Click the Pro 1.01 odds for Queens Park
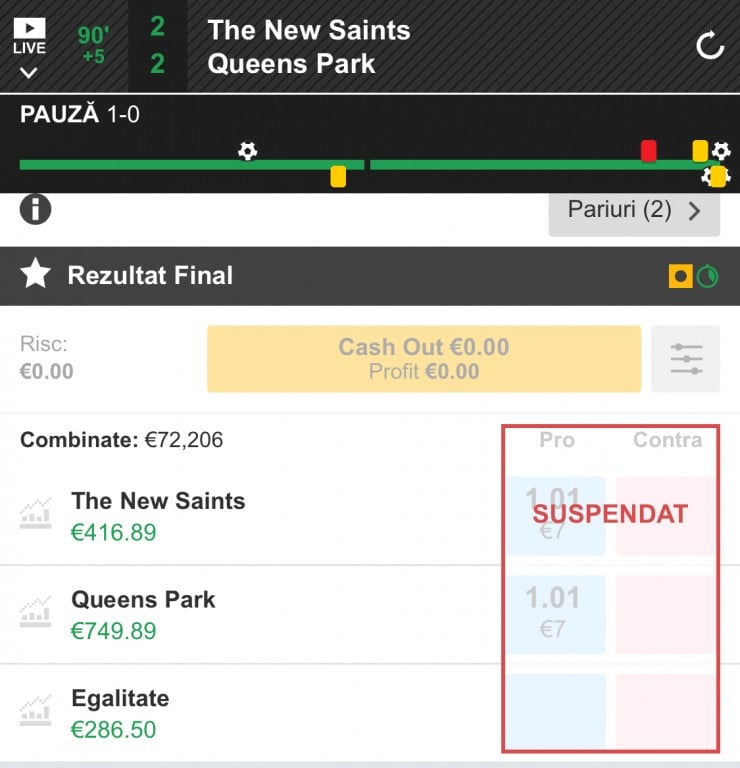This screenshot has width=740, height=768. click(555, 614)
